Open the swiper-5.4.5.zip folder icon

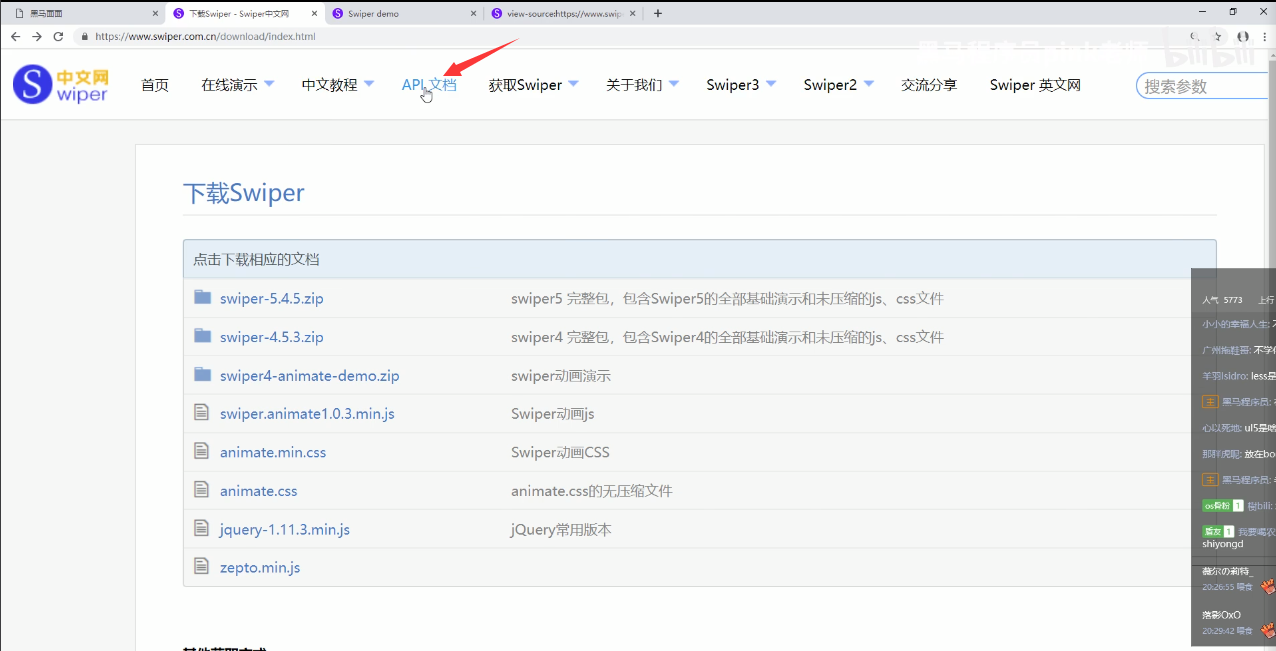pos(203,297)
